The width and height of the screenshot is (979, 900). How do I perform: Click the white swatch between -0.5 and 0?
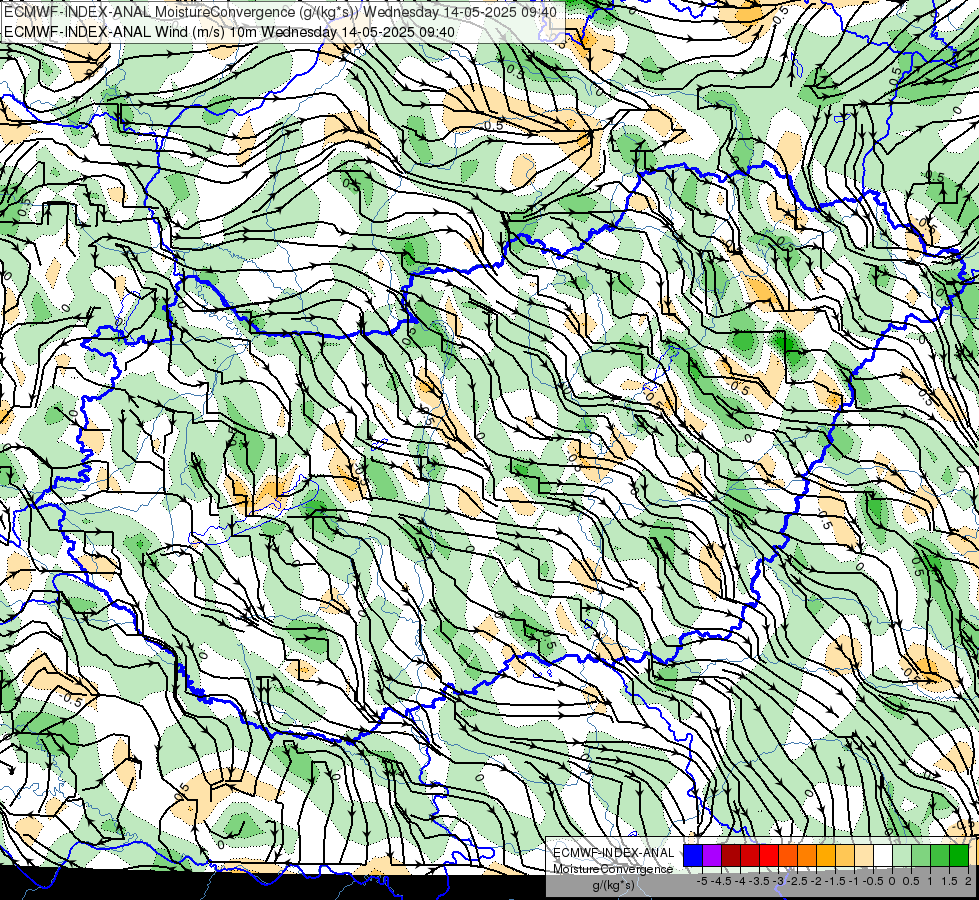(883, 855)
